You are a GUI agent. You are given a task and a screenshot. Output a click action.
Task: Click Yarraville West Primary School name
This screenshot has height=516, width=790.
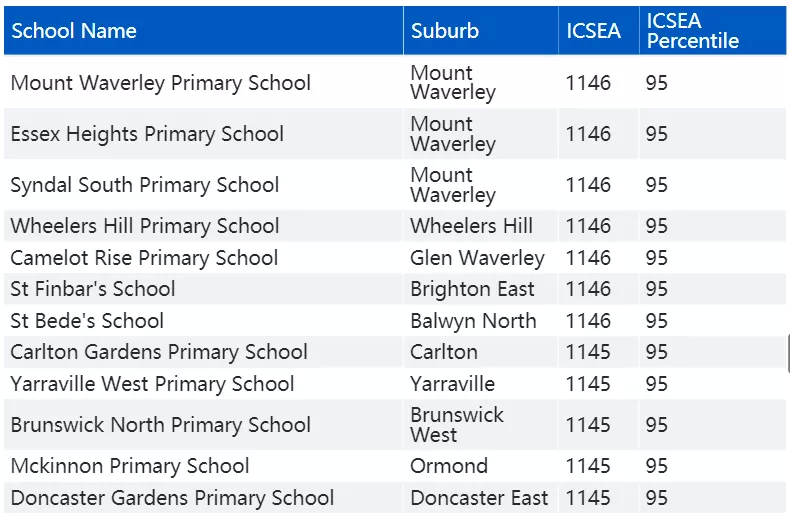(152, 383)
